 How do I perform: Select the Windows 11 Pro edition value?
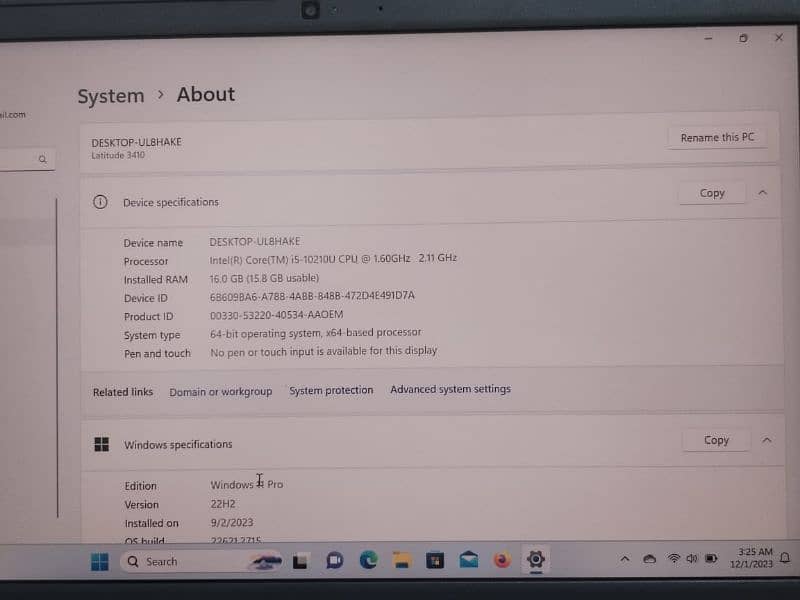(x=246, y=484)
